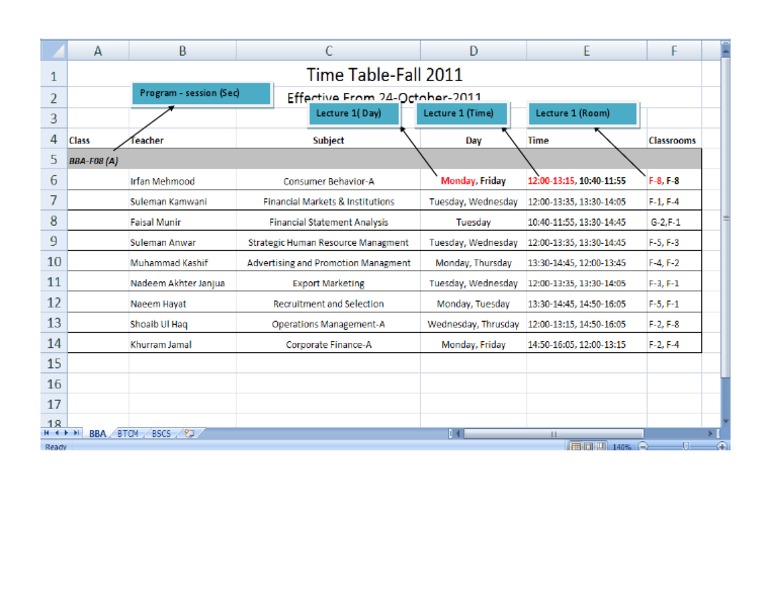Select the Monday, Friday cell in row 6
The height and width of the screenshot is (594, 768).
473,181
